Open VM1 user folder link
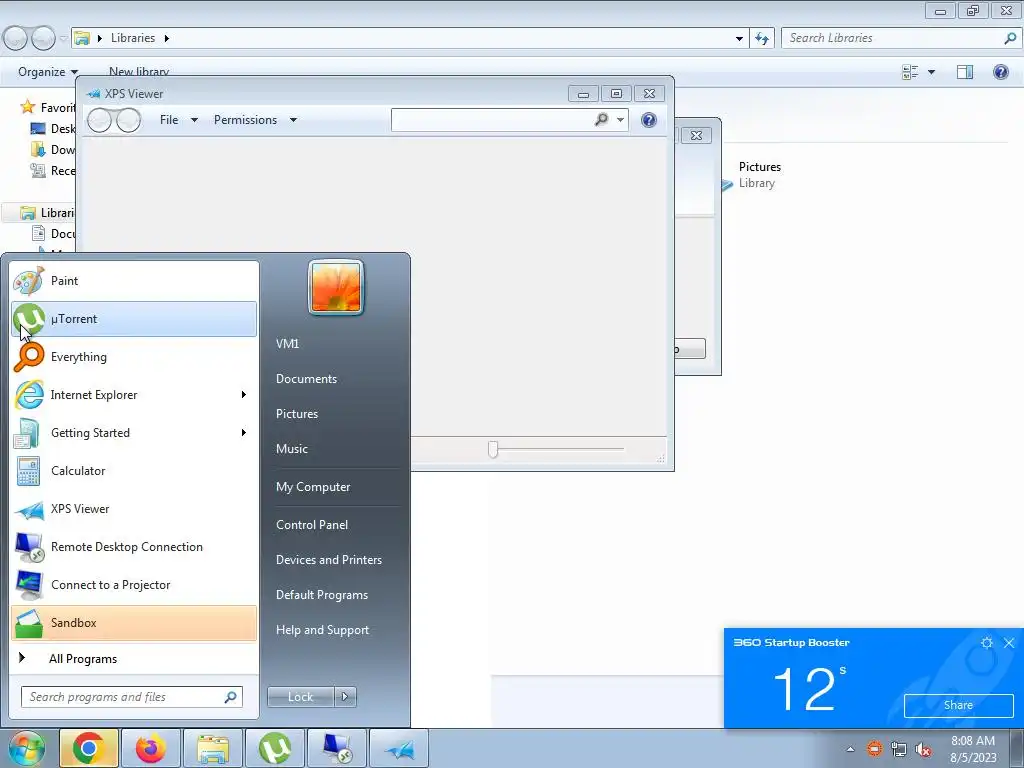Viewport: 1024px width, 768px height. click(x=287, y=344)
